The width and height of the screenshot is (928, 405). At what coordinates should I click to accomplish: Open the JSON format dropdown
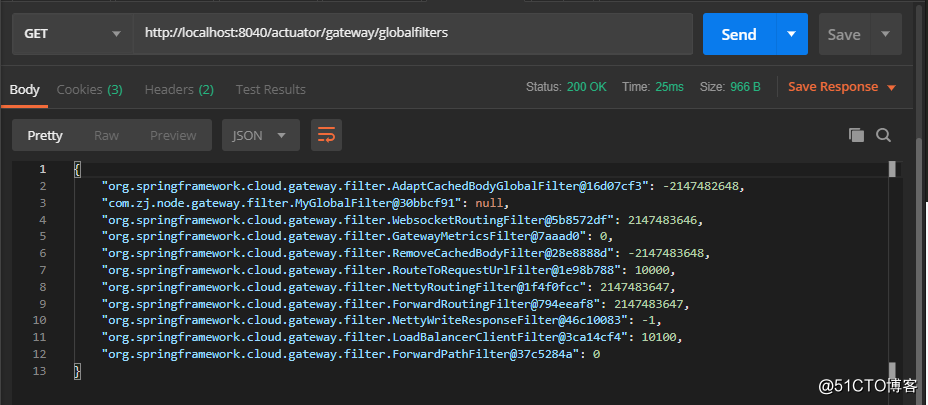(x=260, y=136)
